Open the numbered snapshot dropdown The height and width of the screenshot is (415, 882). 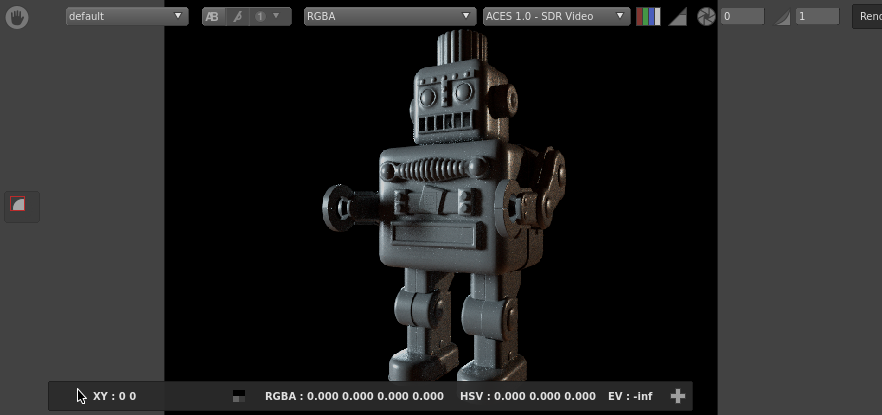coord(269,17)
